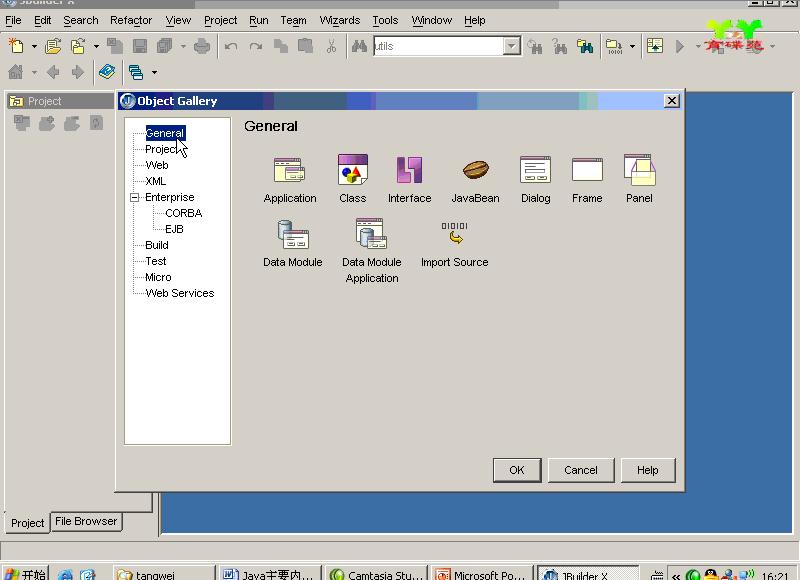Click the Find binoculars icon left of search box
The image size is (800, 580).
pyautogui.click(x=359, y=46)
